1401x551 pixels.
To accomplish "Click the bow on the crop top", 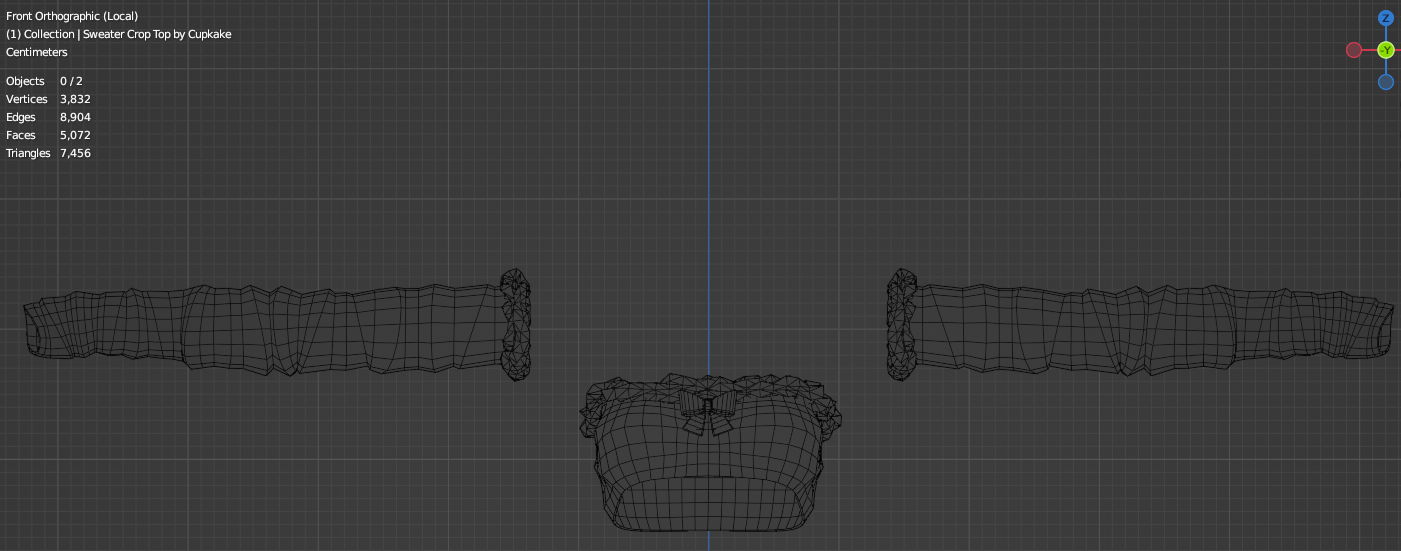I will click(709, 412).
